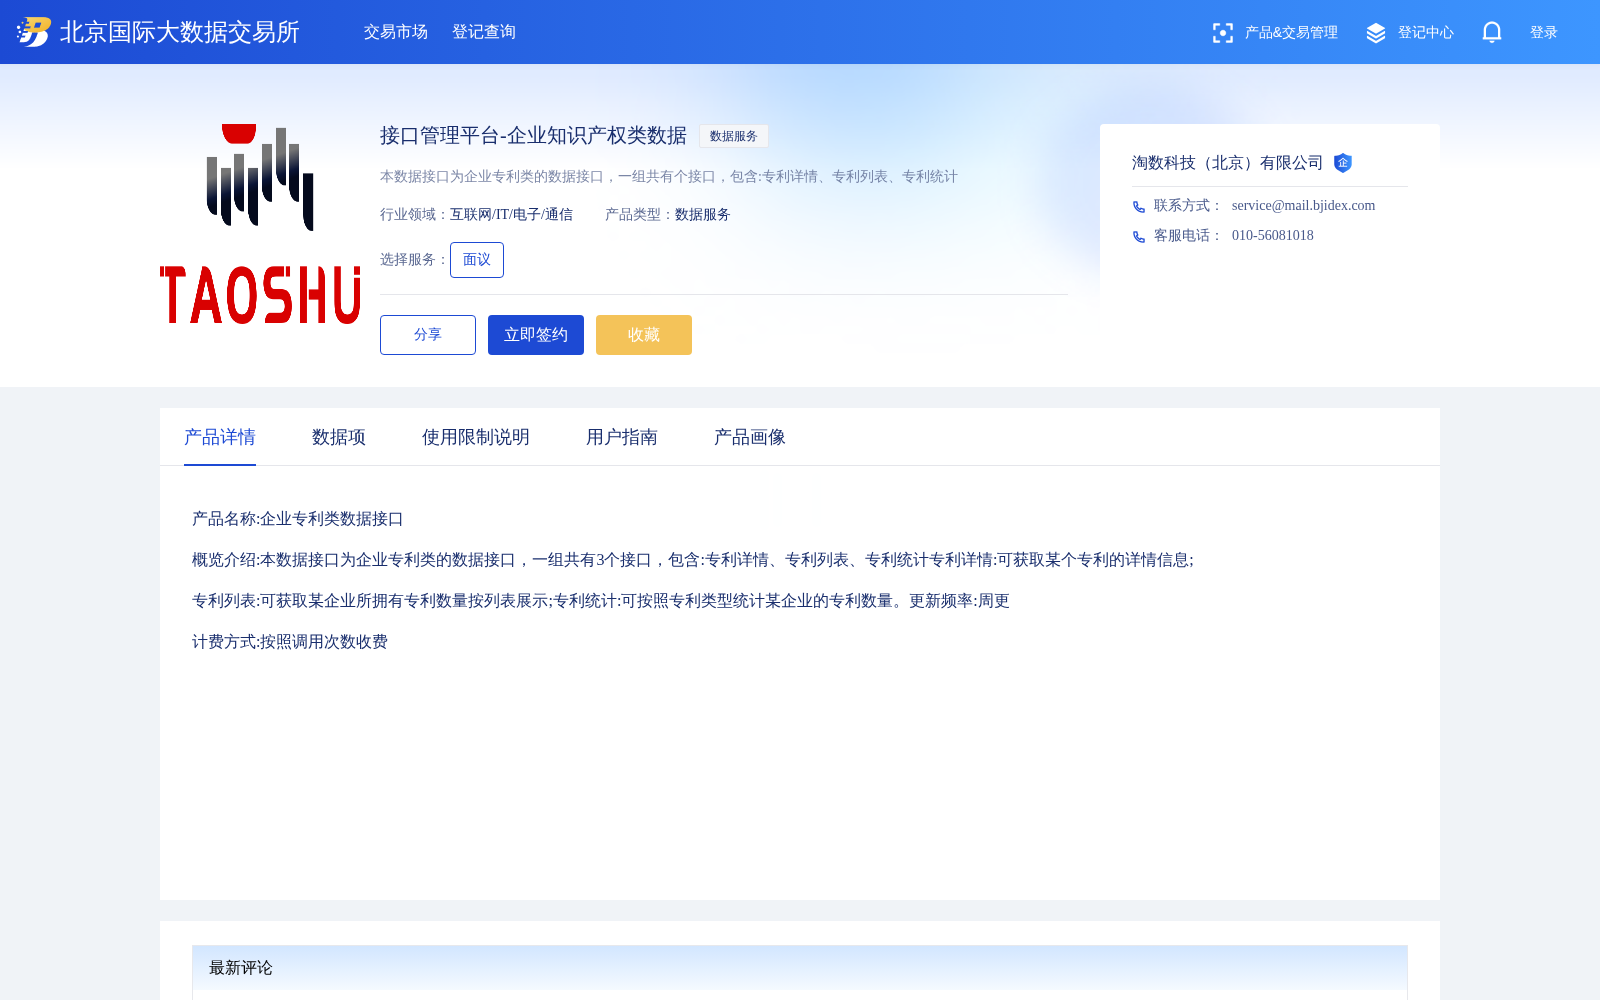Screen dimensions: 1600x1000
Task: Click phone icon beside 联系方式
Action: pos(1139,207)
